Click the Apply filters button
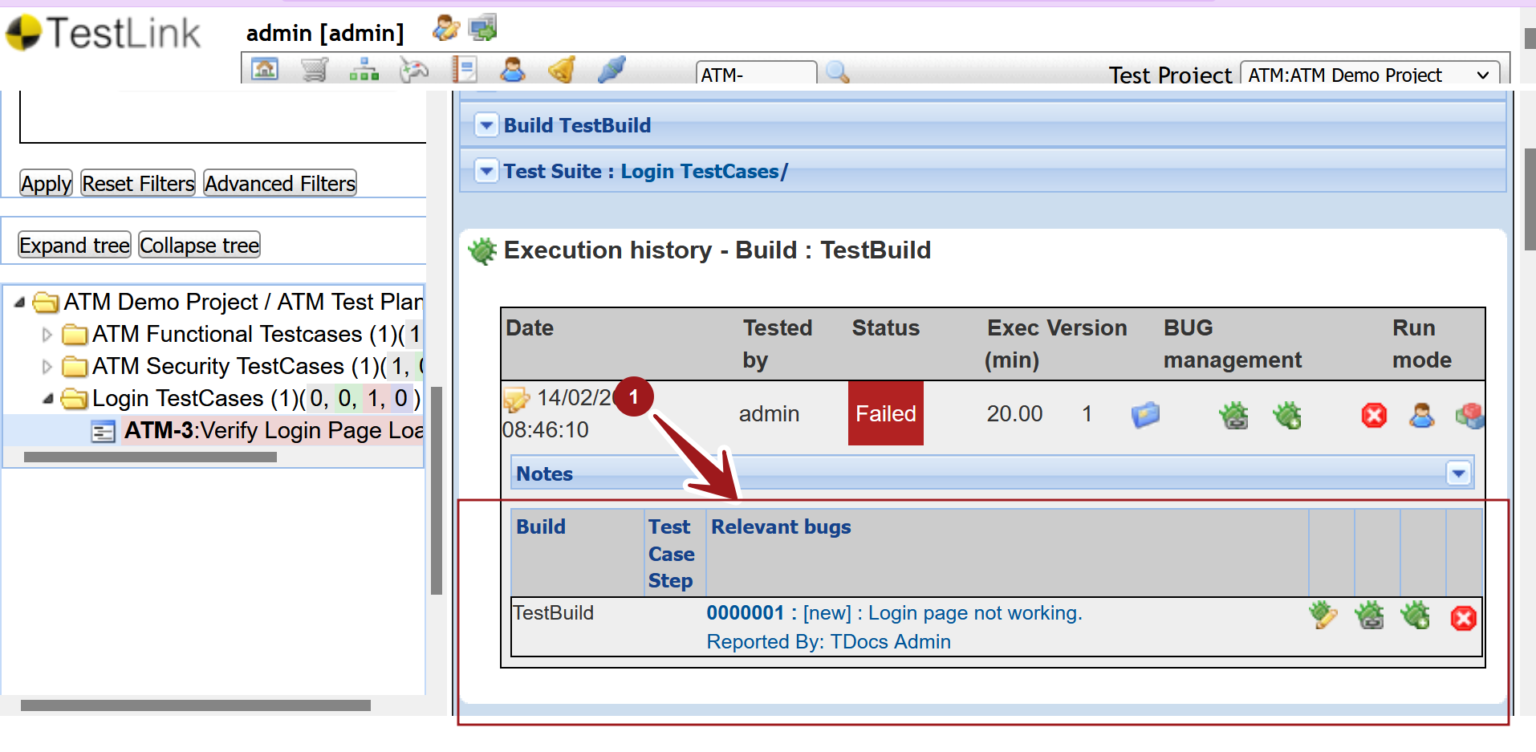 [45, 183]
